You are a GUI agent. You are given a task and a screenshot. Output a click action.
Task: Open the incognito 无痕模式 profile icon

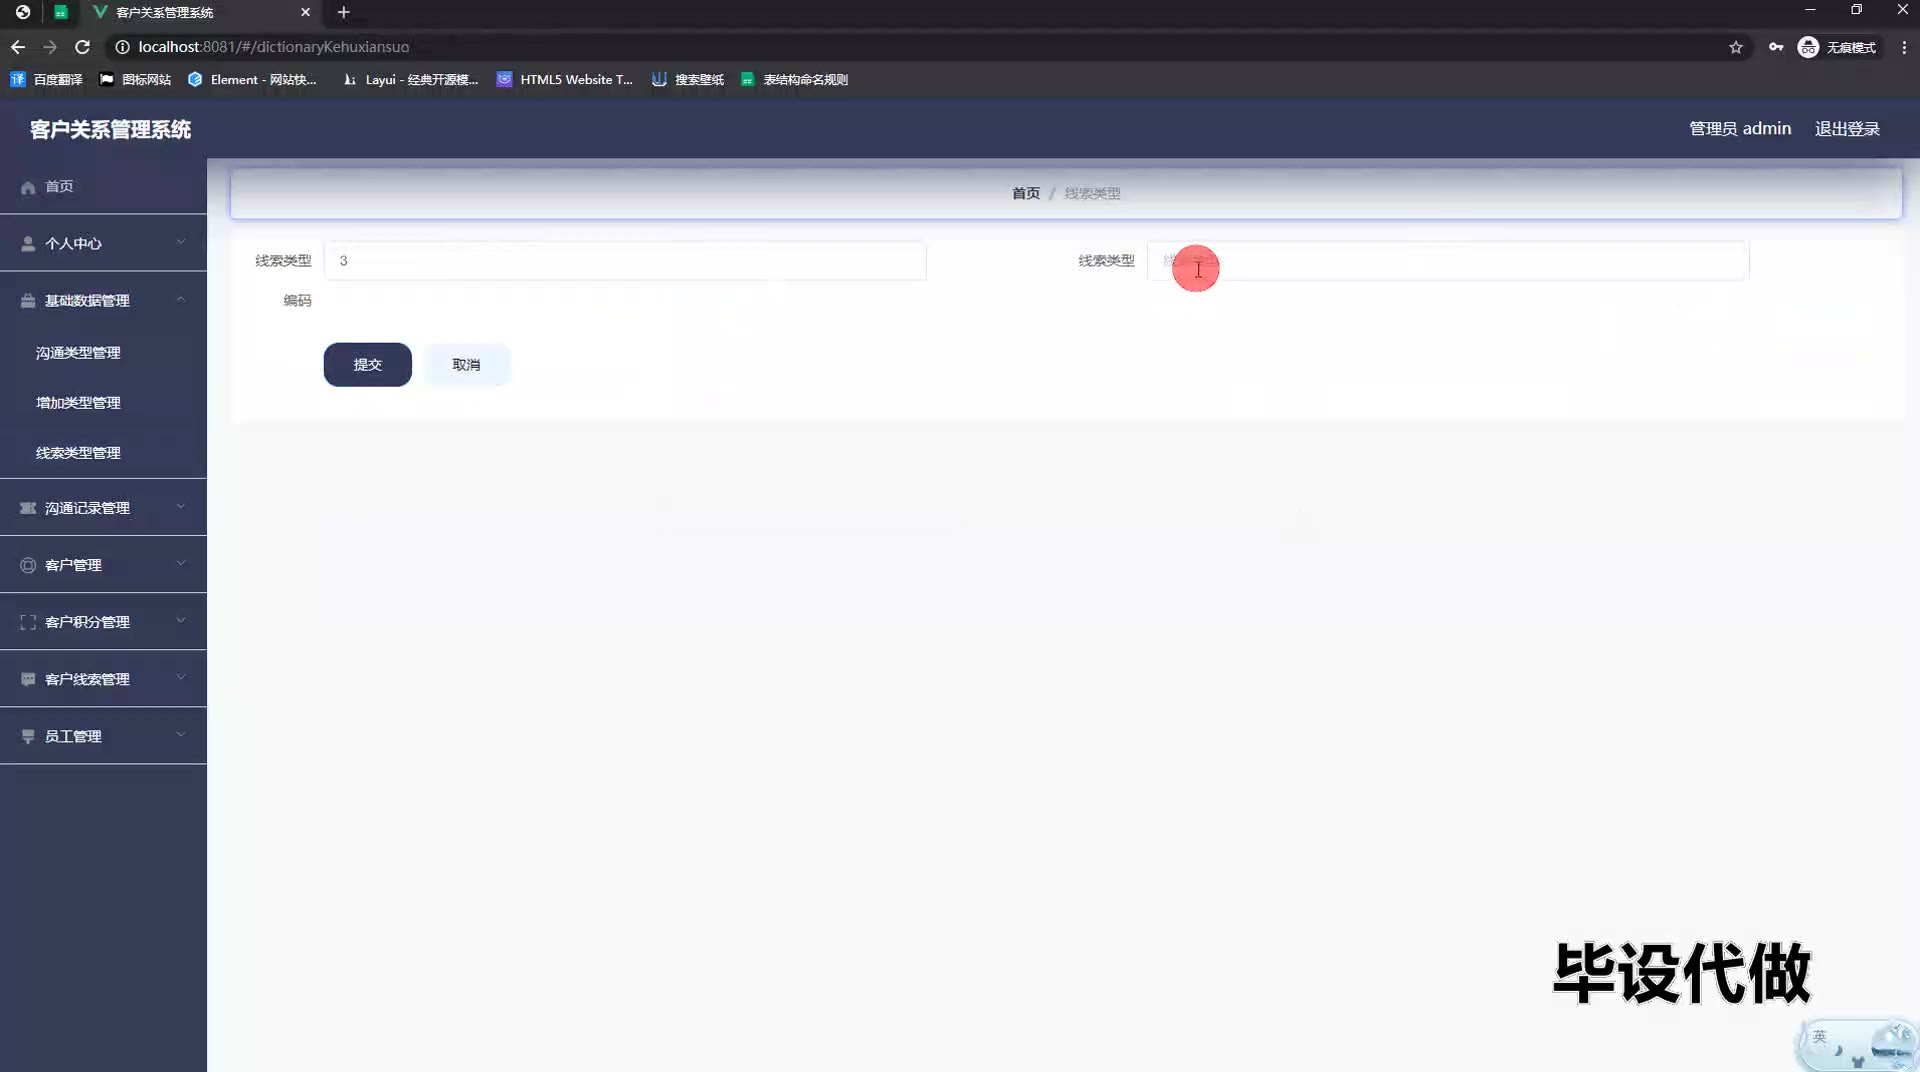(1837, 47)
